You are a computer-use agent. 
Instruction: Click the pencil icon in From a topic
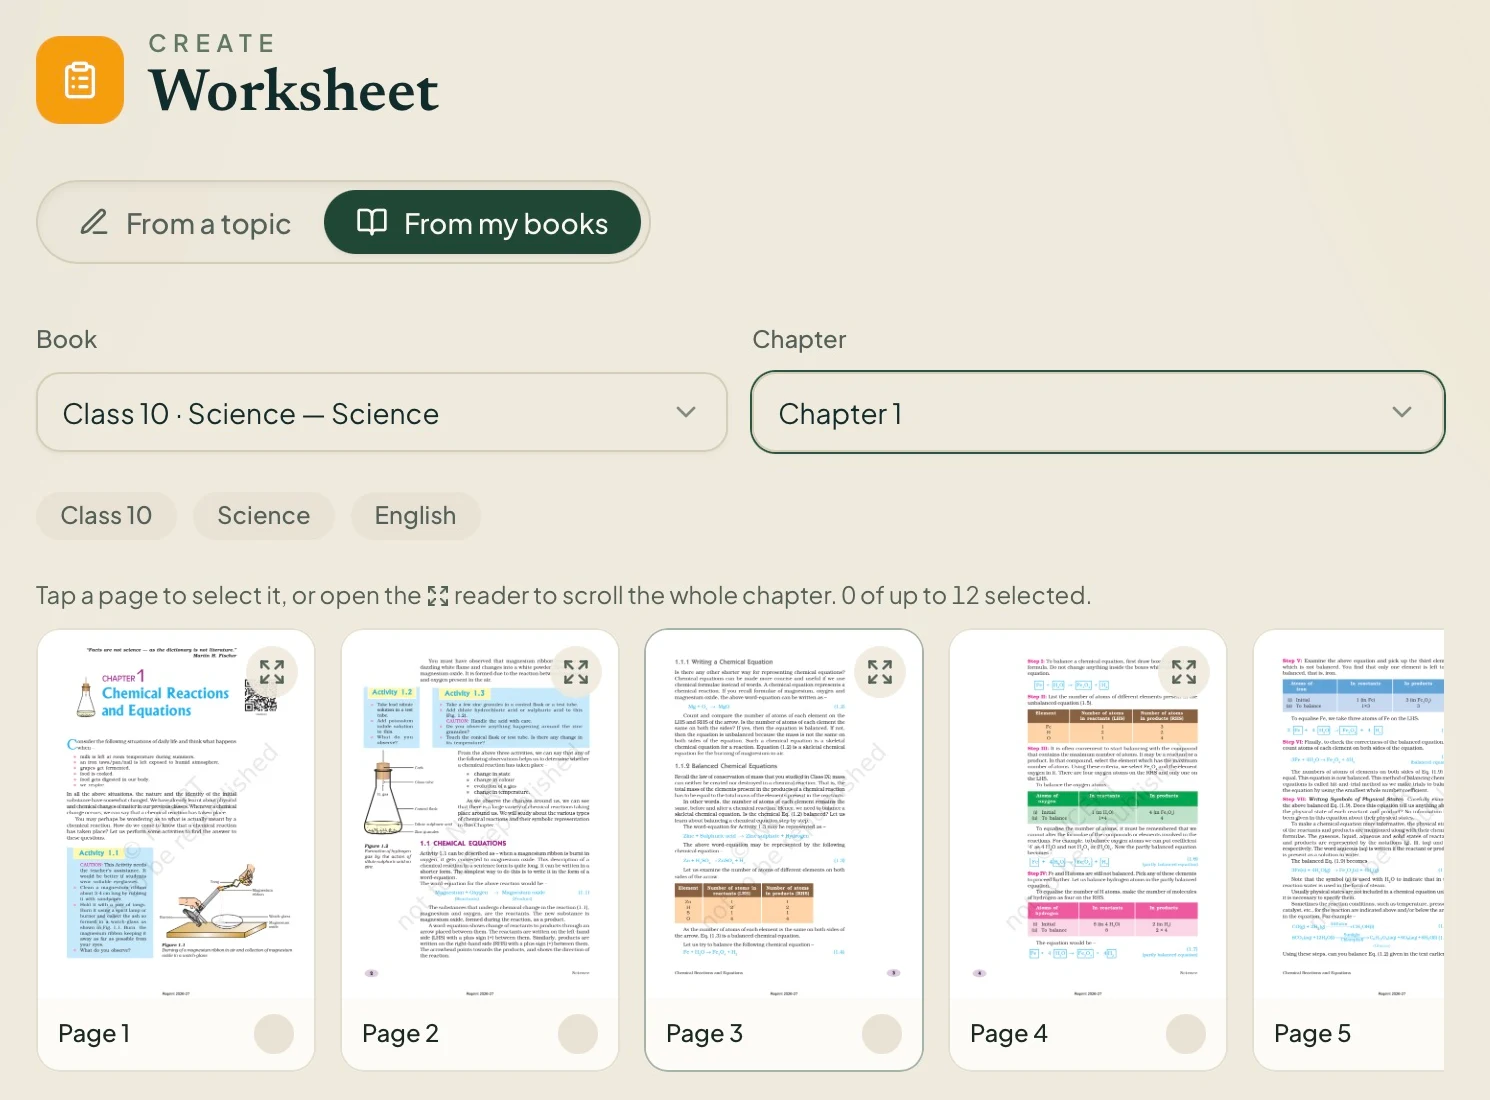click(x=94, y=222)
